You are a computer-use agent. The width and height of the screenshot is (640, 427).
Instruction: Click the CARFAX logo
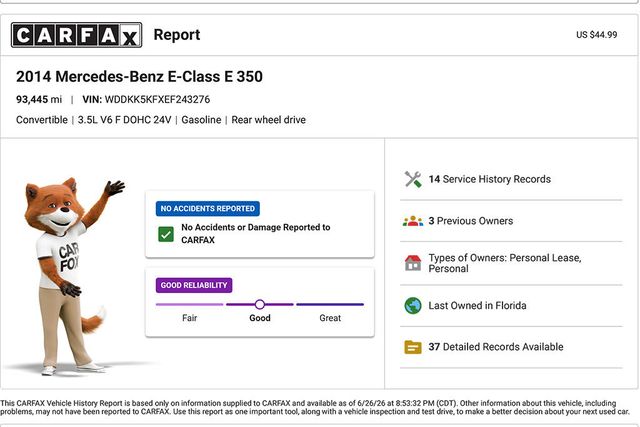[x=77, y=35]
